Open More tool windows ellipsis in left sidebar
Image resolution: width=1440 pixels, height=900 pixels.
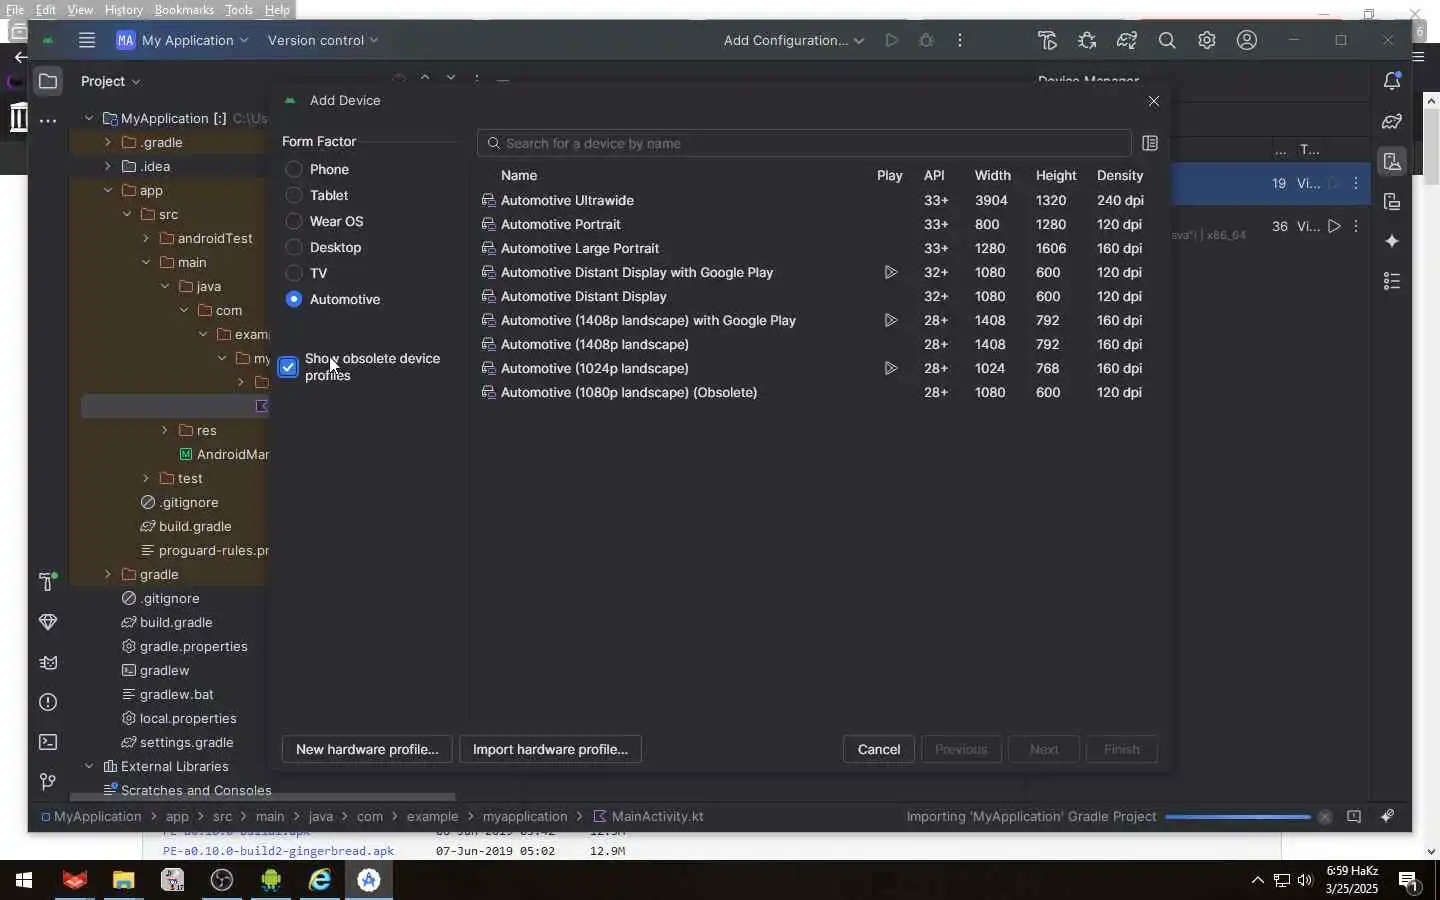(48, 121)
